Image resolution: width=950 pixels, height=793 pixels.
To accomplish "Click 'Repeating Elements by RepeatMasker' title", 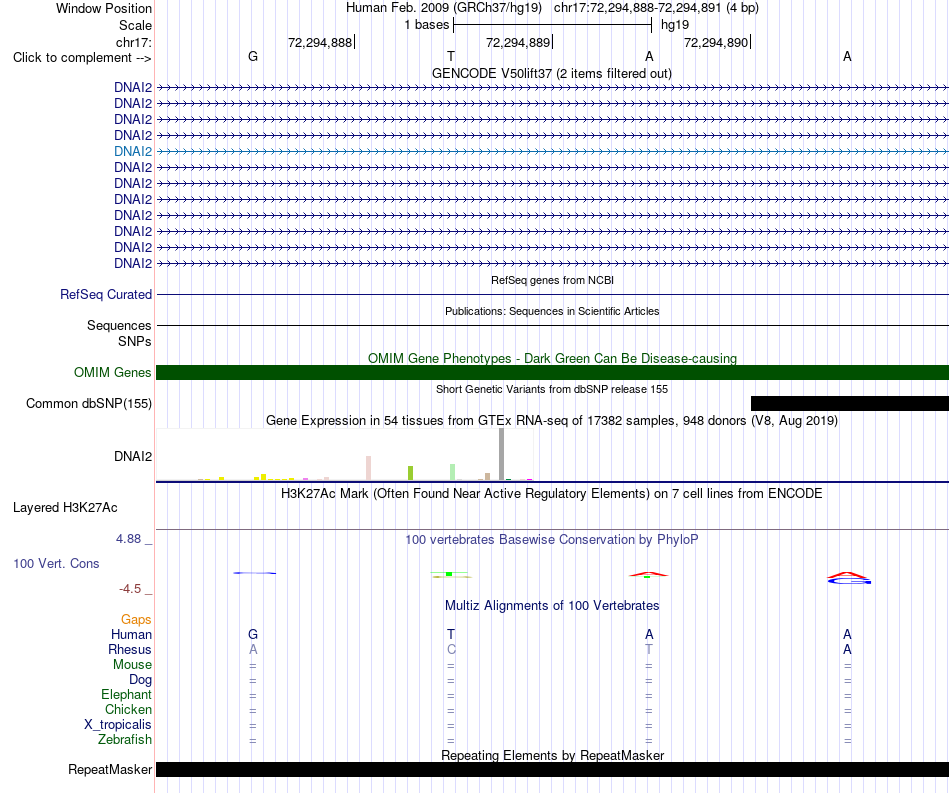I will pyautogui.click(x=552, y=755).
